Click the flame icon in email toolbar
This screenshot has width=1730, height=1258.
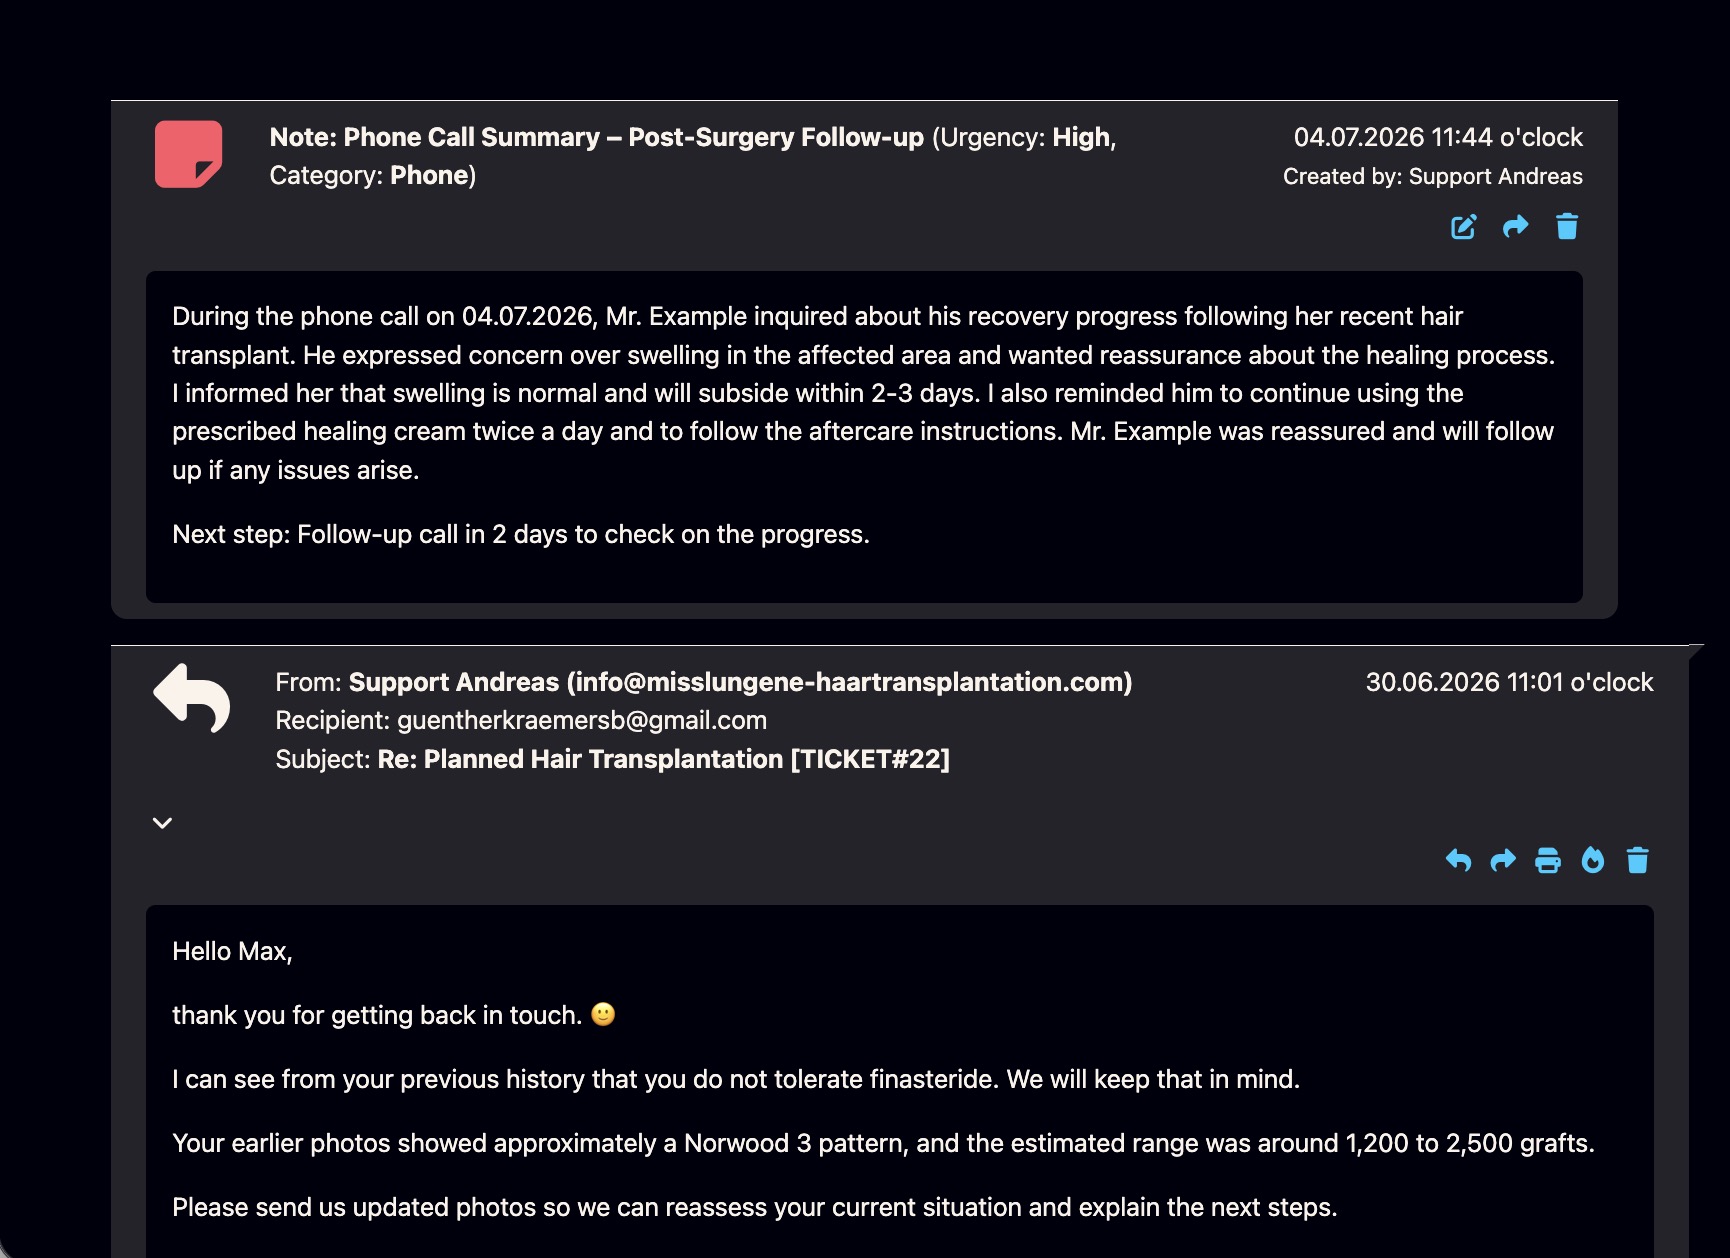[1593, 860]
